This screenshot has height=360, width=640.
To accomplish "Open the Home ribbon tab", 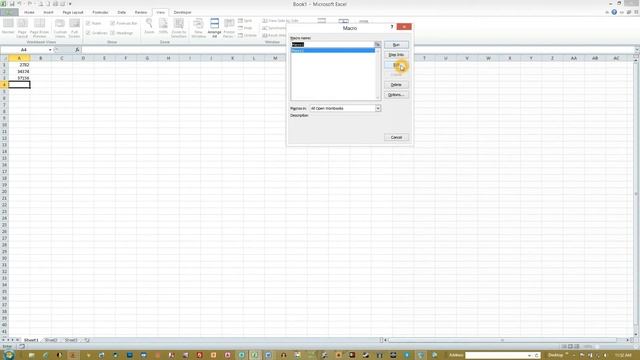I will click(x=29, y=12).
